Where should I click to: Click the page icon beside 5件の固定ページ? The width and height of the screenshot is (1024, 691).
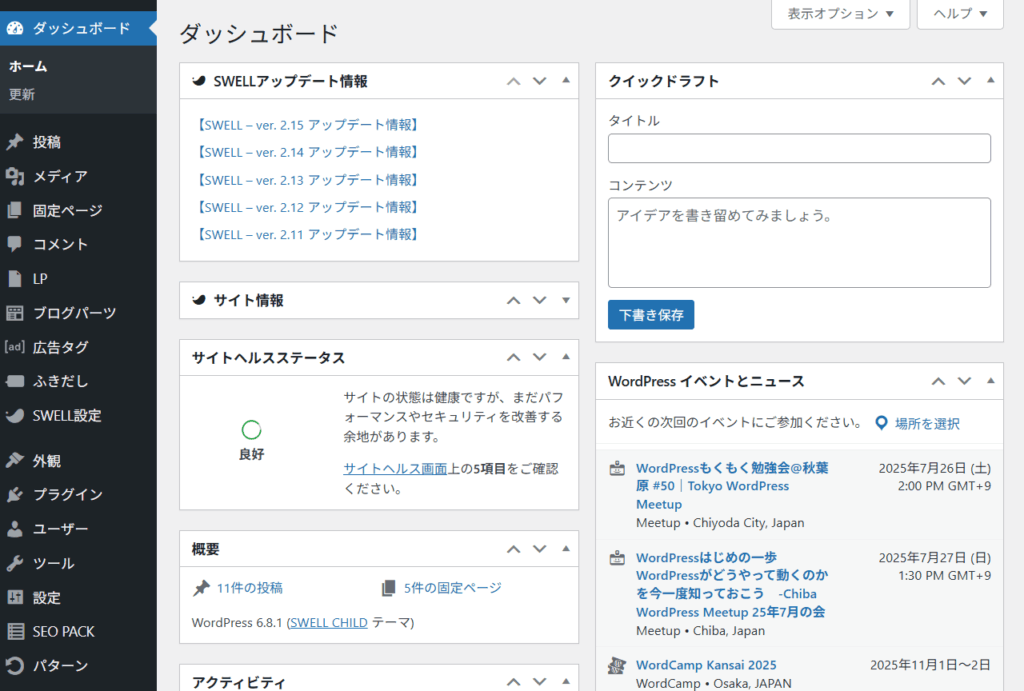389,588
